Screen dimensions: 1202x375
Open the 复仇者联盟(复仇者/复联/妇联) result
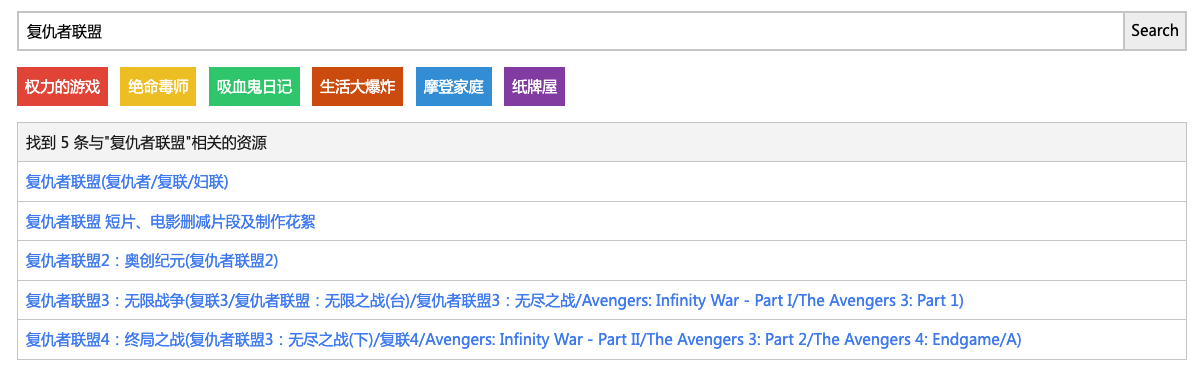(128, 182)
